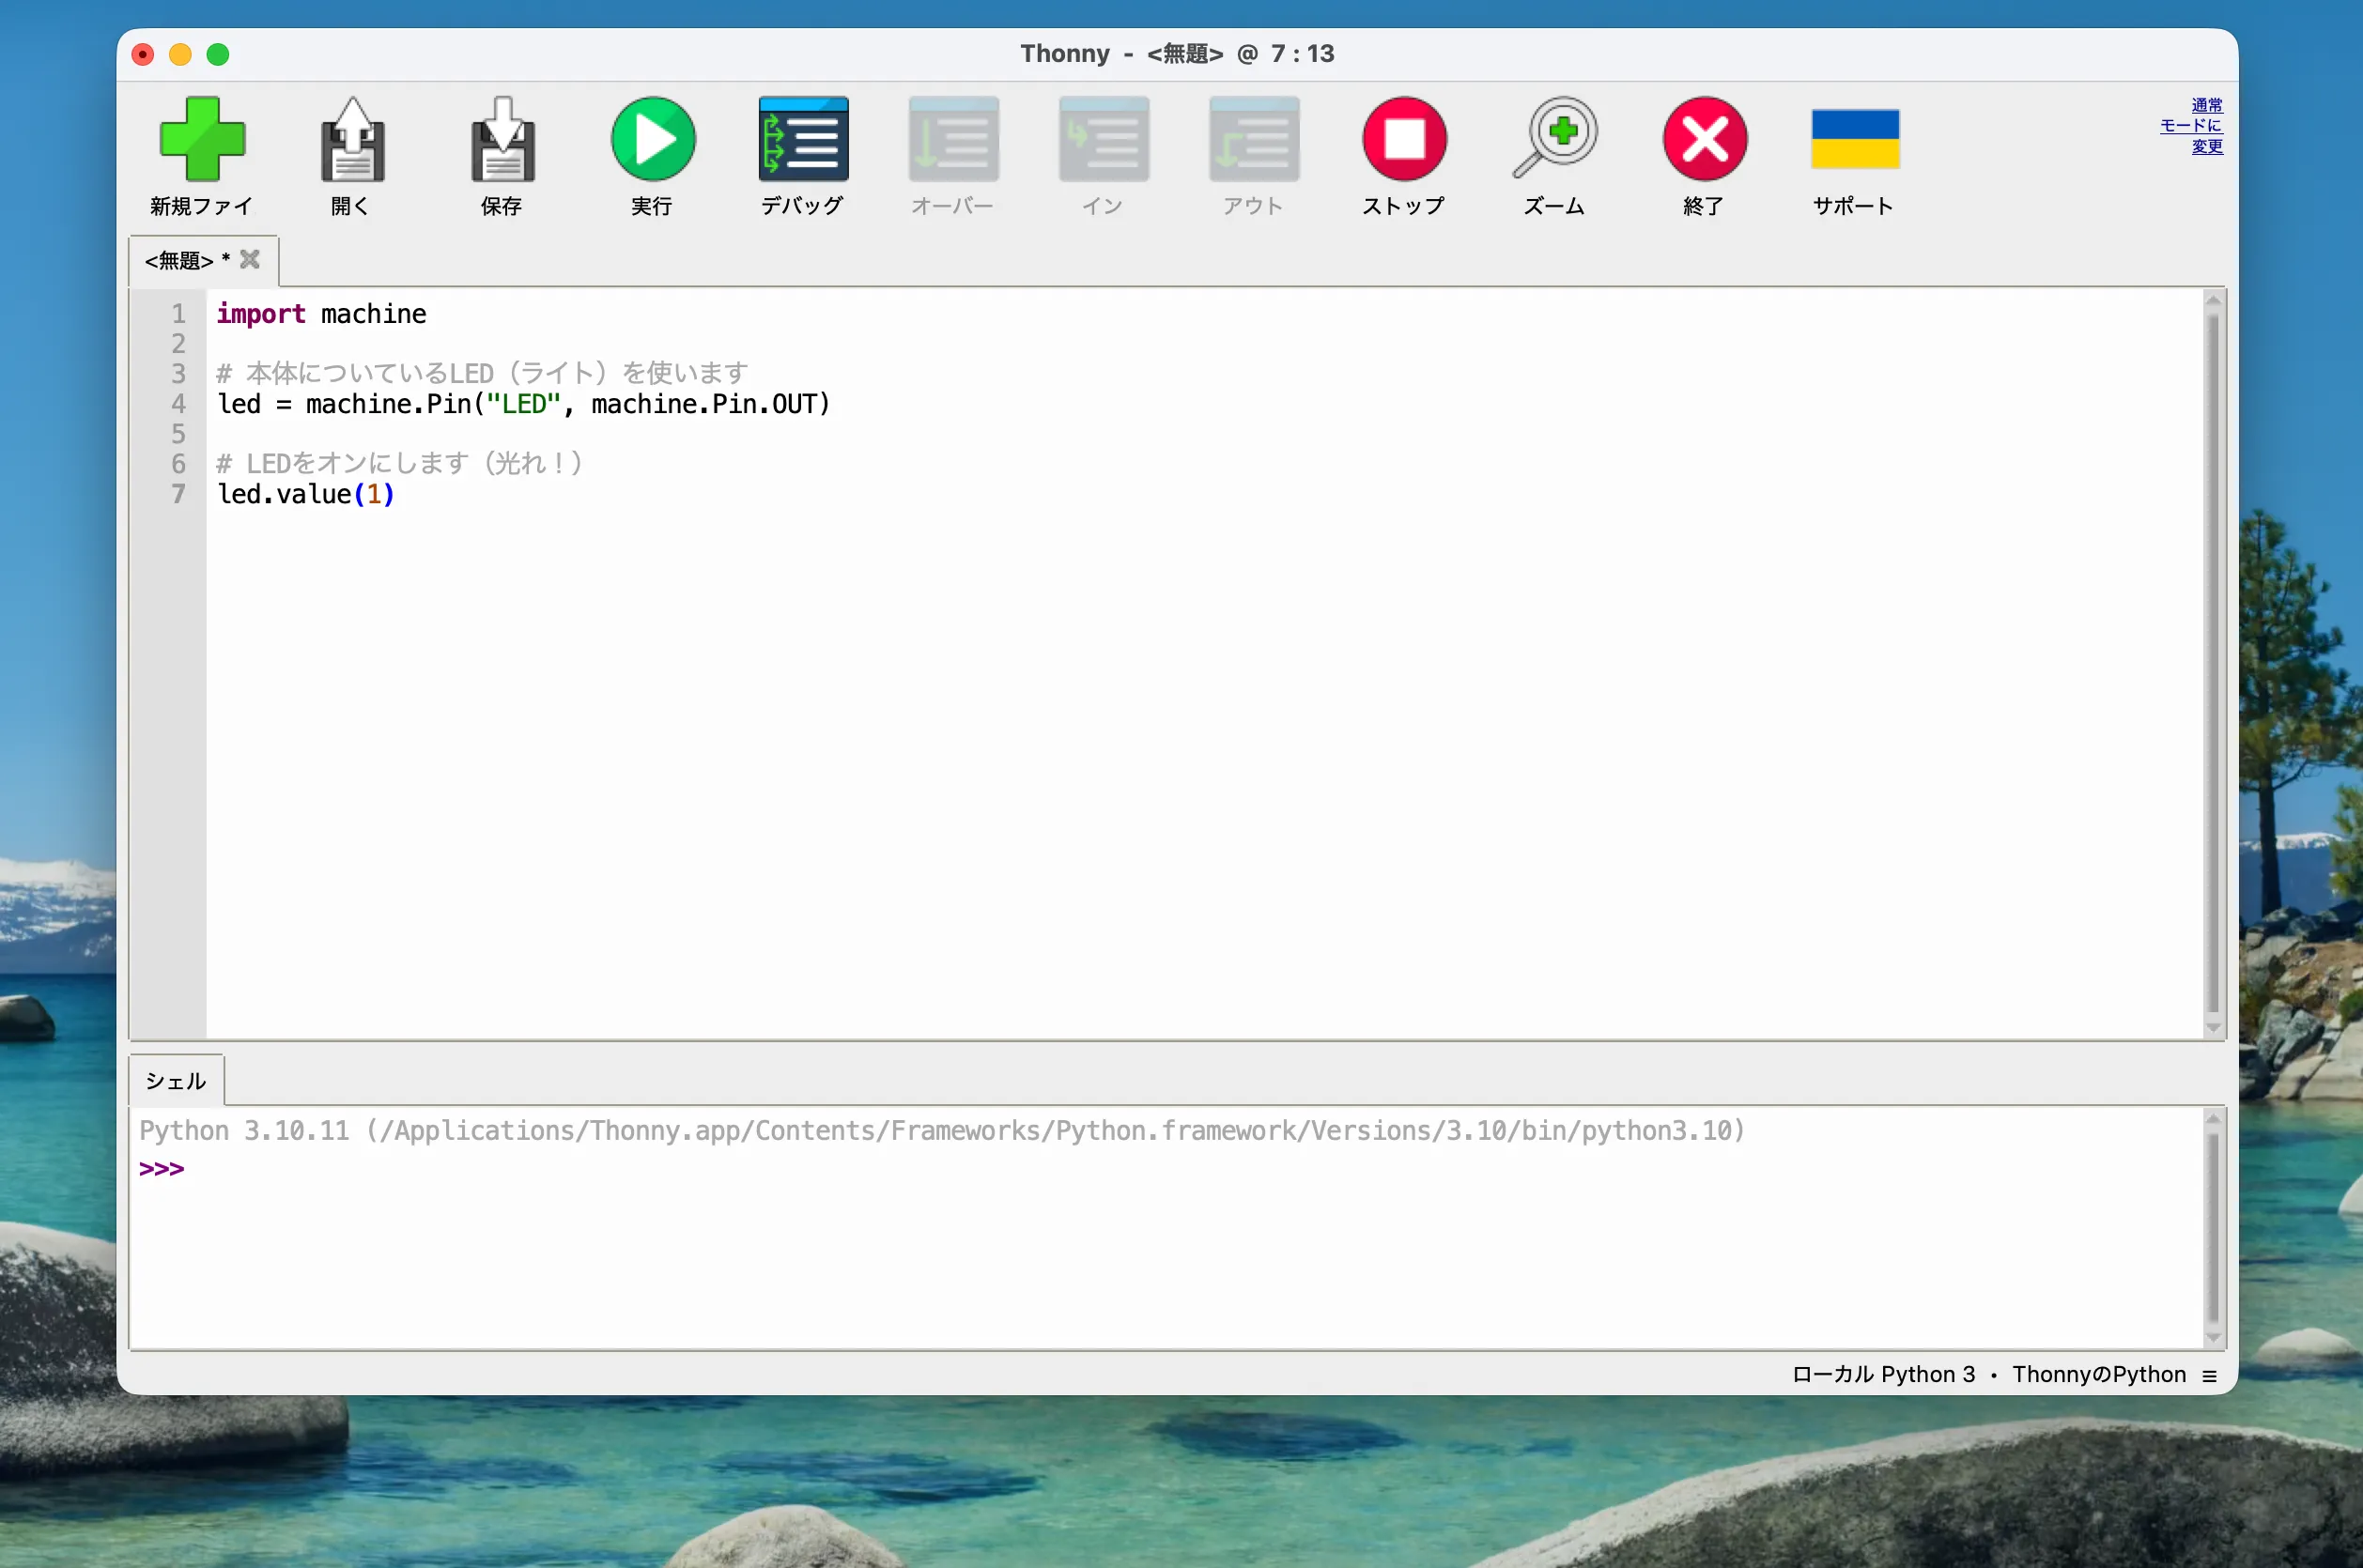2363x1568 pixels.
Task: Click the アウト step-out toolbar icon
Action: [x=1253, y=140]
